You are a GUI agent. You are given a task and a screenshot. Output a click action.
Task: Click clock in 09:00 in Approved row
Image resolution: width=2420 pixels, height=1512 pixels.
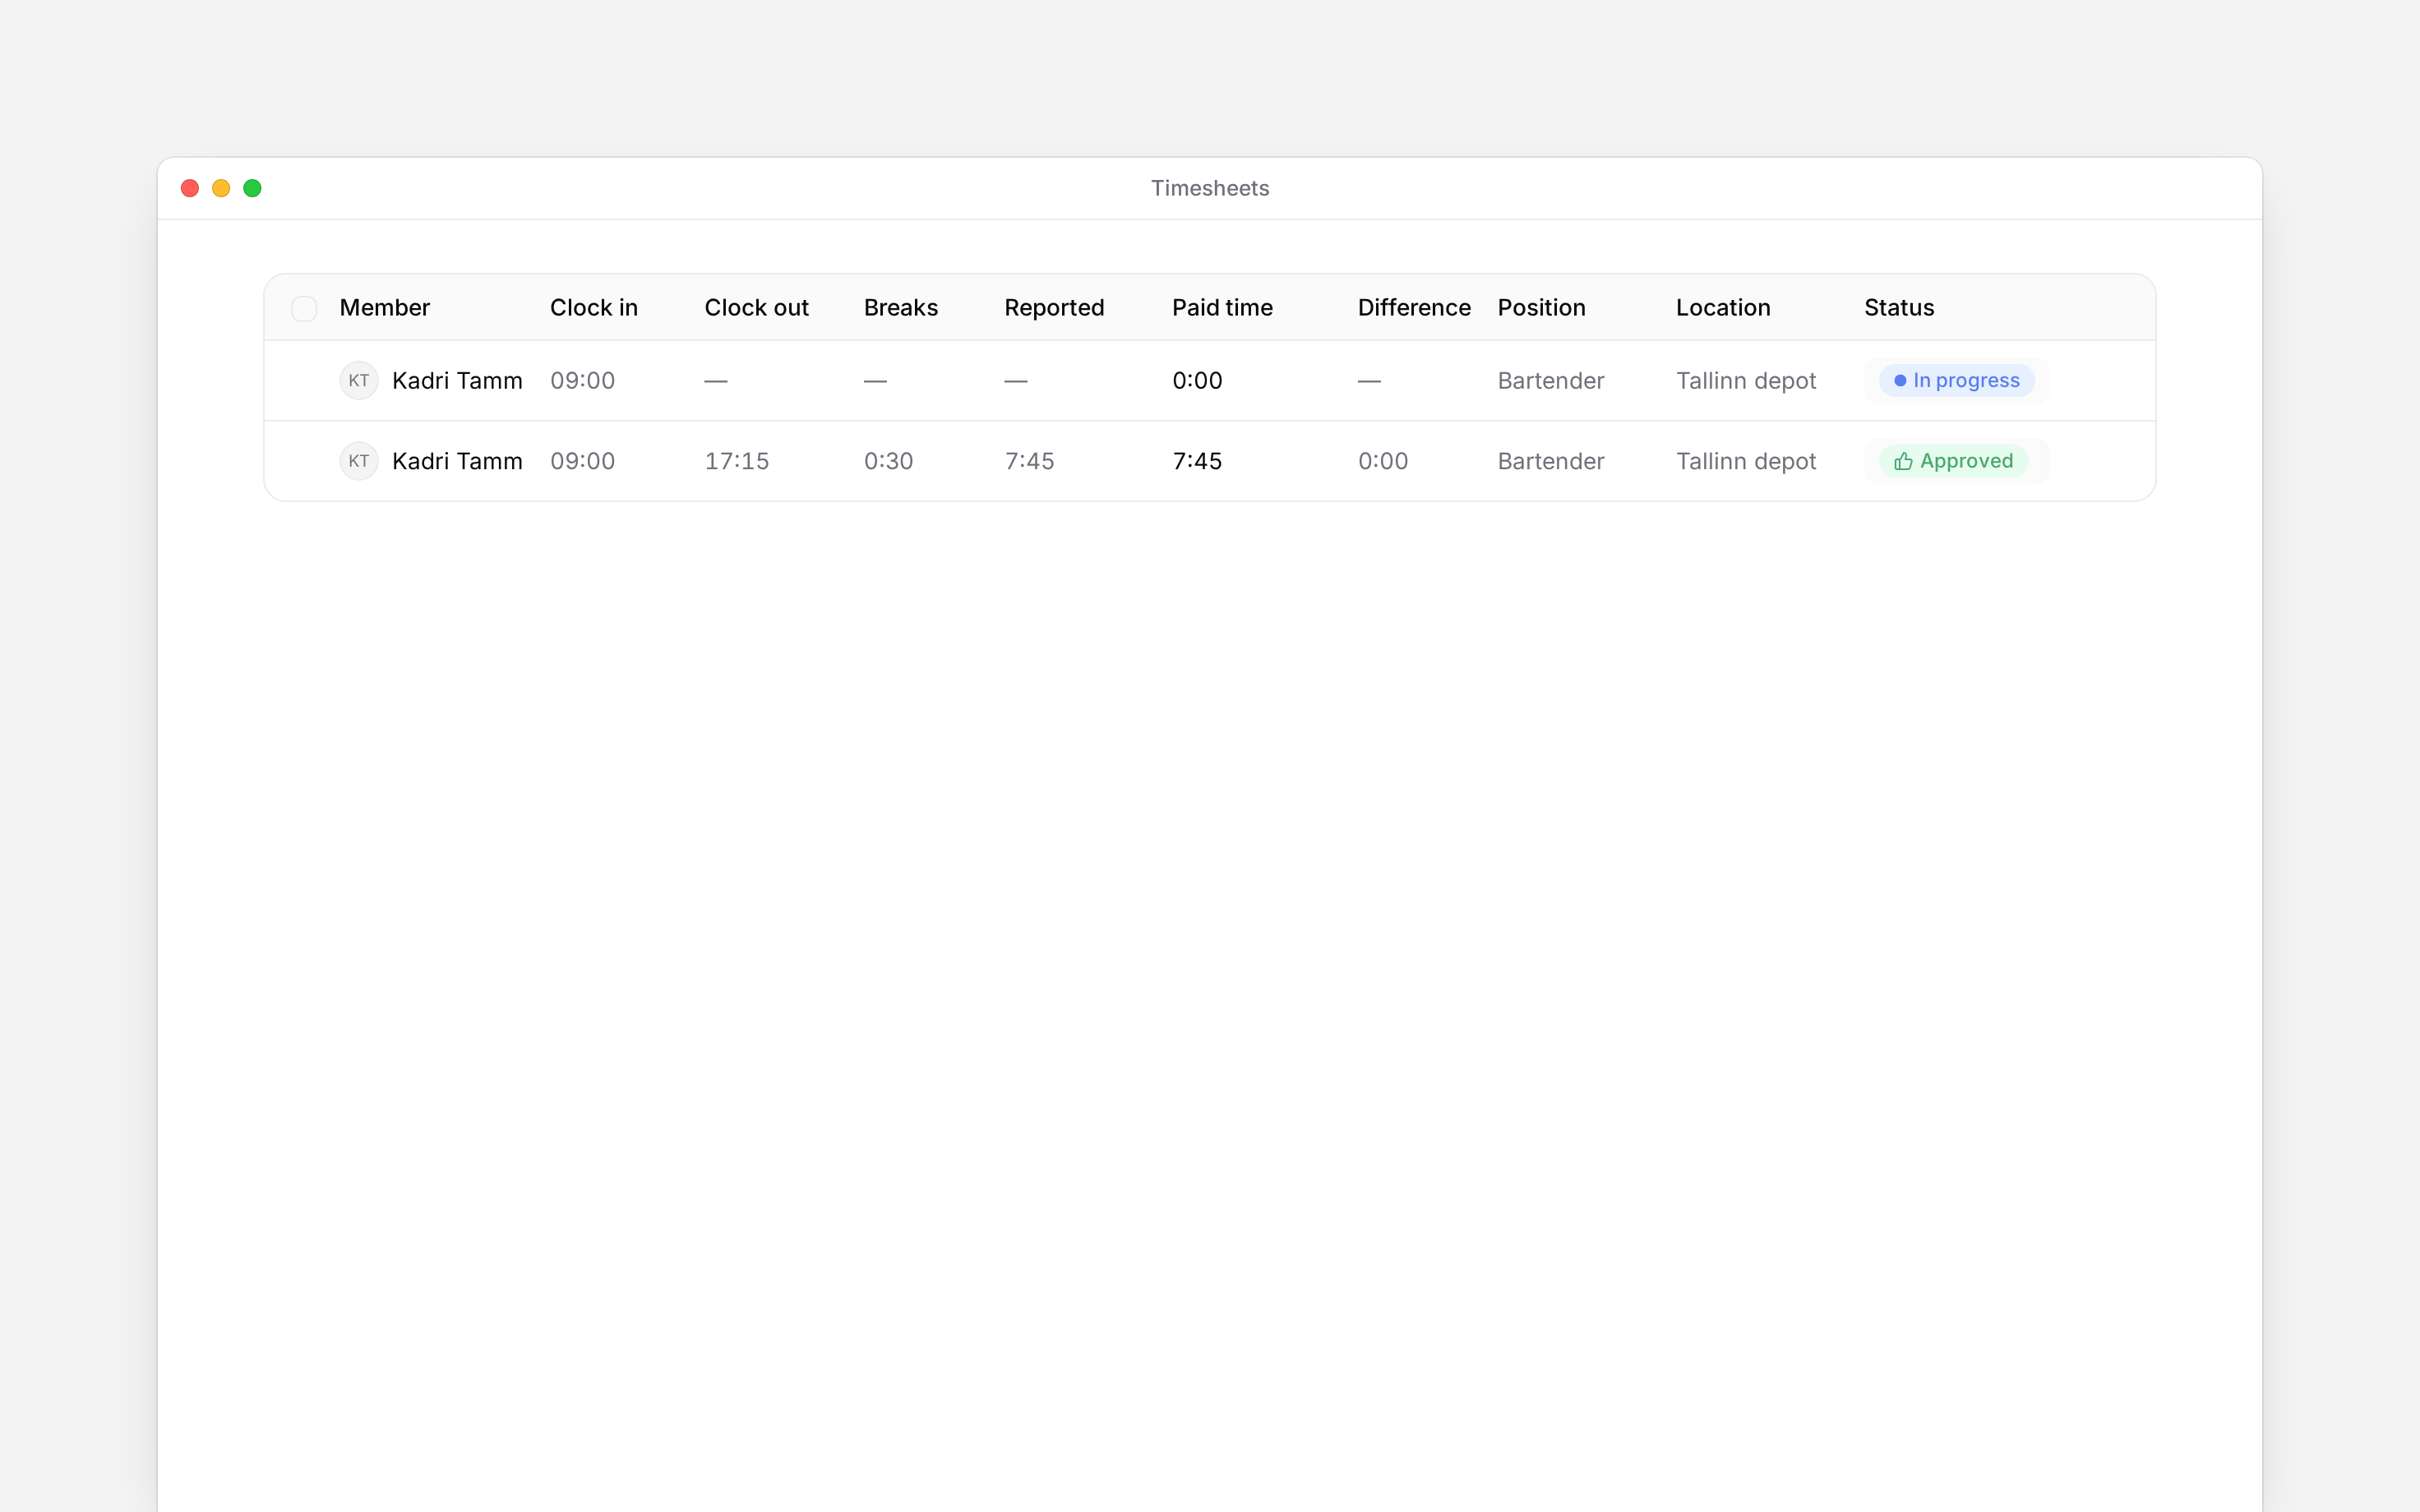pyautogui.click(x=583, y=461)
